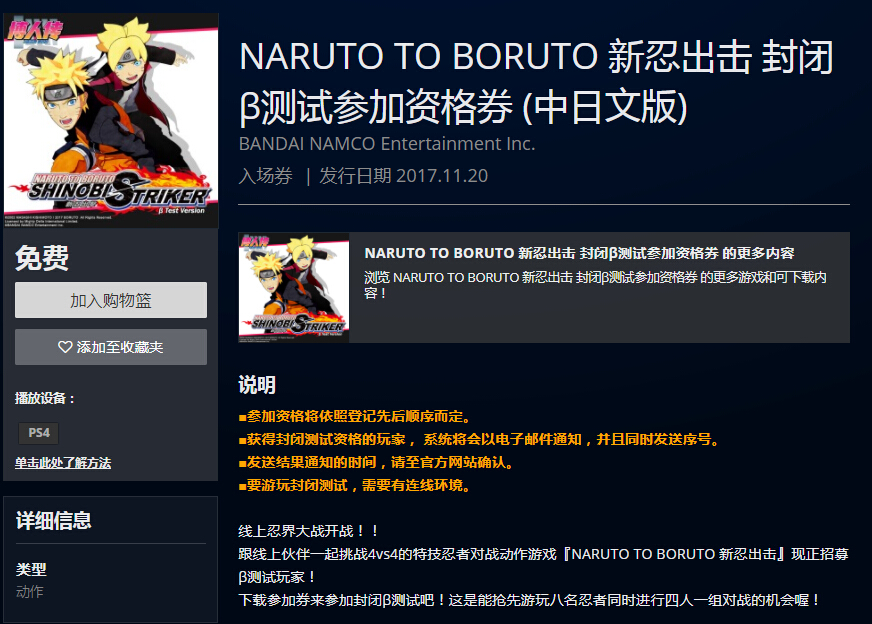Open the BANDAI NAMCO Entertainment Inc. publisher link
872x624 pixels.
pyautogui.click(x=387, y=143)
